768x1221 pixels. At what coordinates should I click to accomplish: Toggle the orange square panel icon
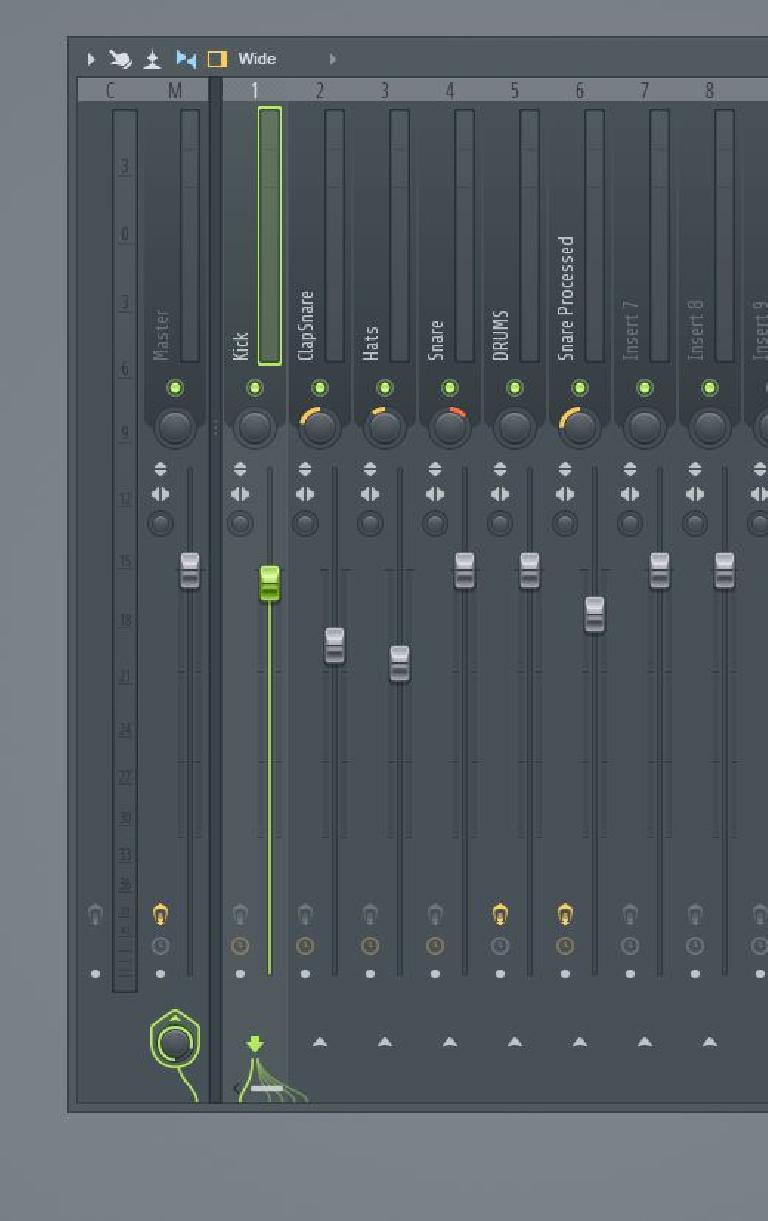point(217,59)
